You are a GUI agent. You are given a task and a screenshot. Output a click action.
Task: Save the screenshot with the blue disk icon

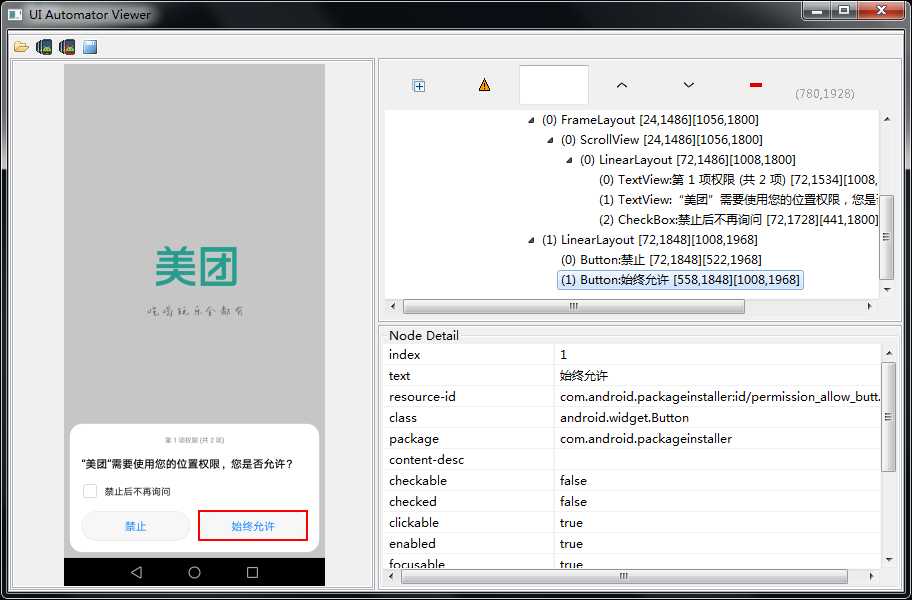coord(90,47)
